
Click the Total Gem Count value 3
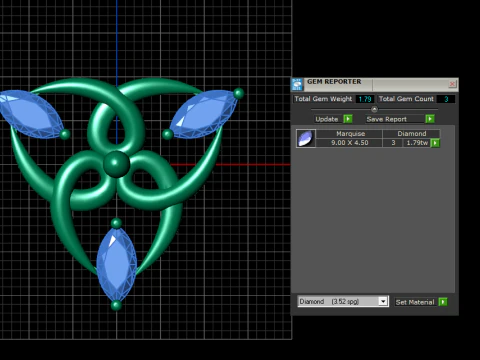[x=446, y=99]
